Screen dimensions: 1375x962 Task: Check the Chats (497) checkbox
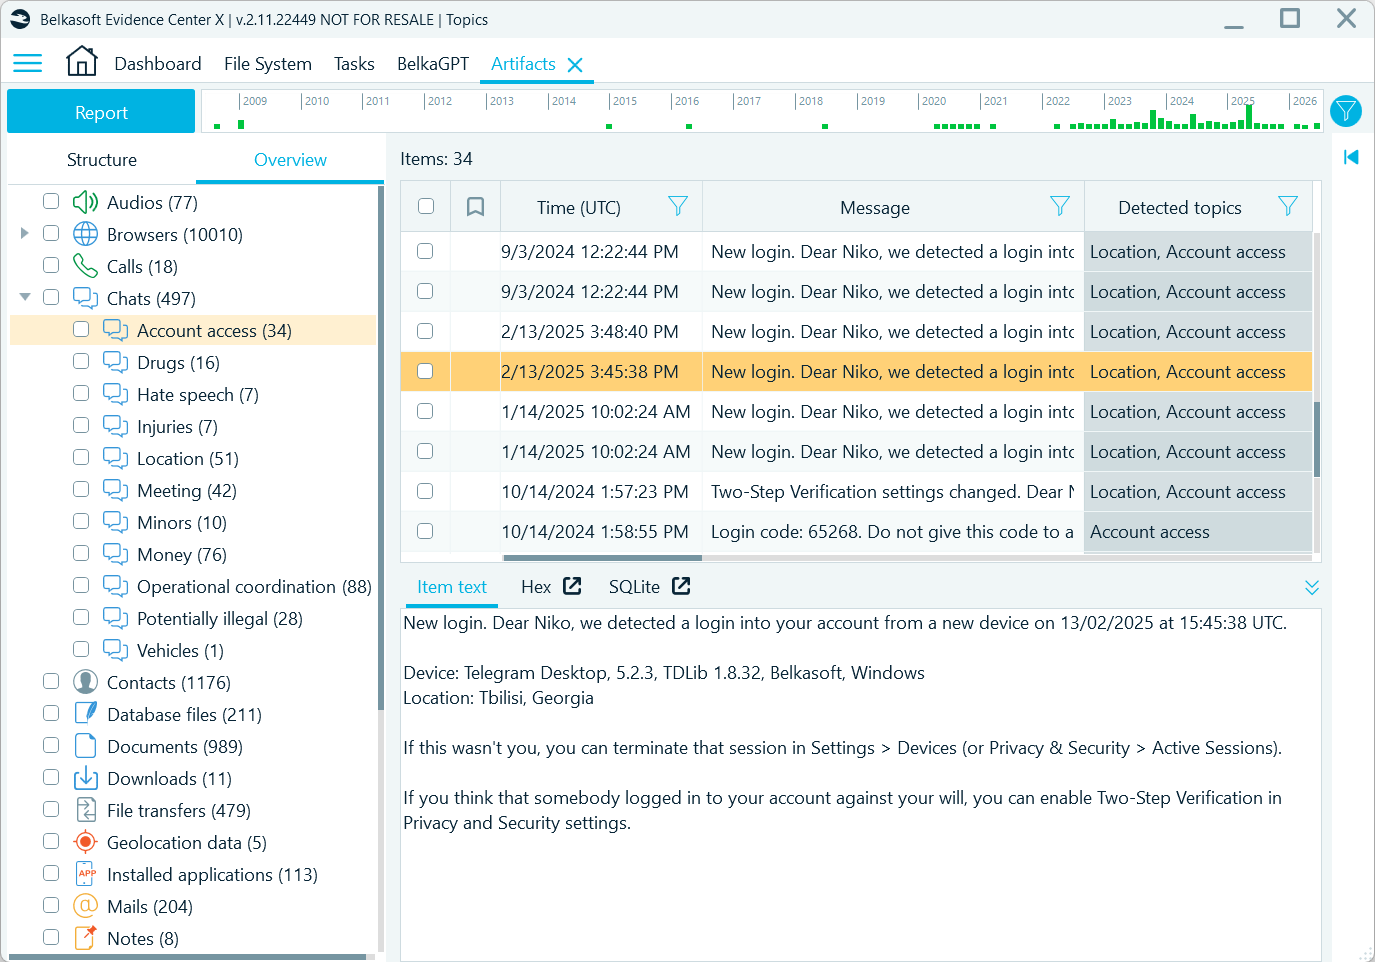[51, 297]
